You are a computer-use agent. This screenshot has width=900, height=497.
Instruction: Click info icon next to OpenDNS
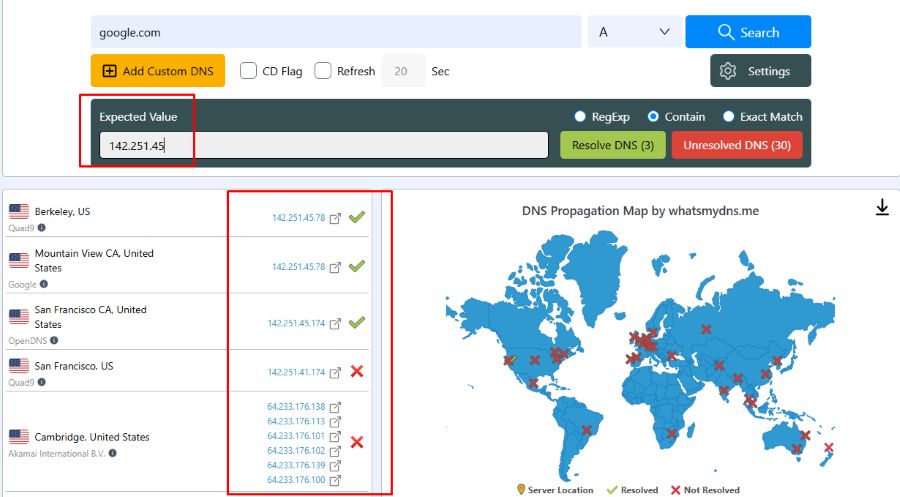click(x=54, y=340)
